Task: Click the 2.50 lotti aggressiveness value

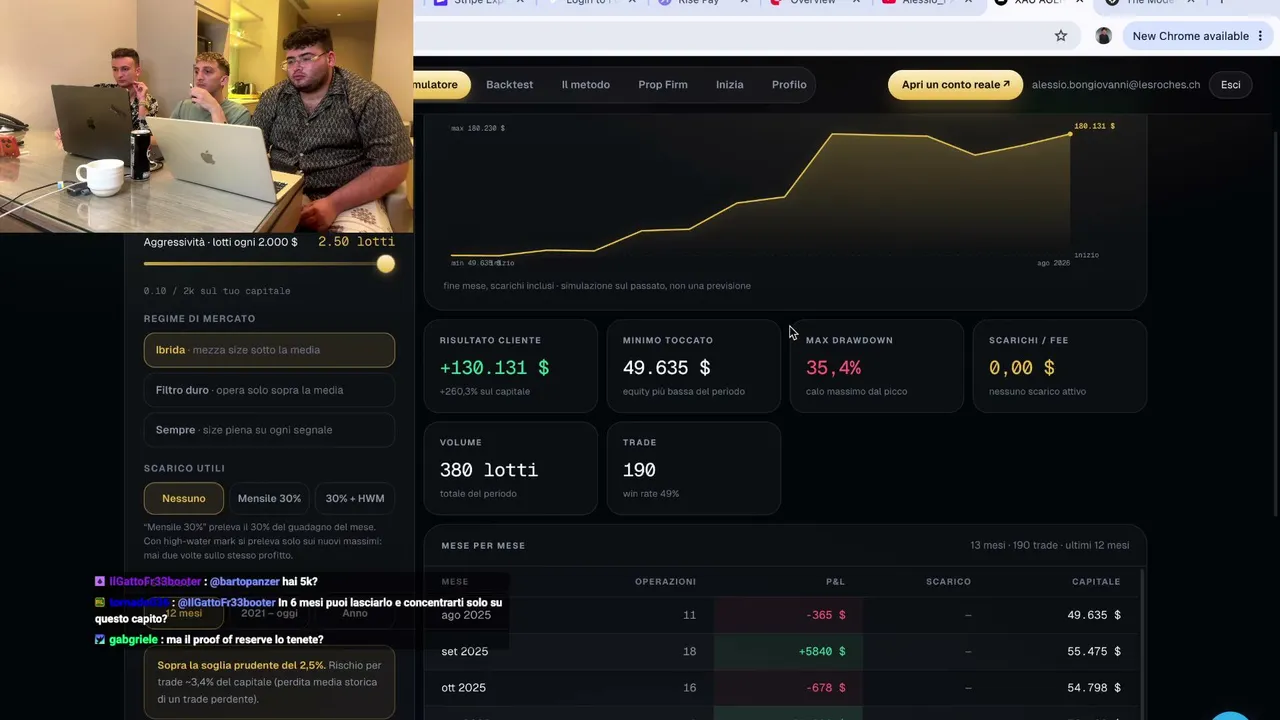Action: click(356, 242)
